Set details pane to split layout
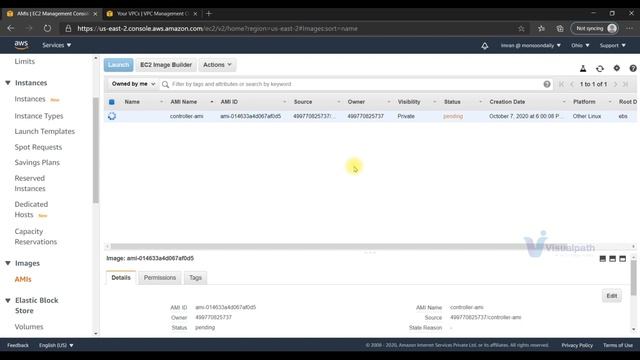 point(612,259)
